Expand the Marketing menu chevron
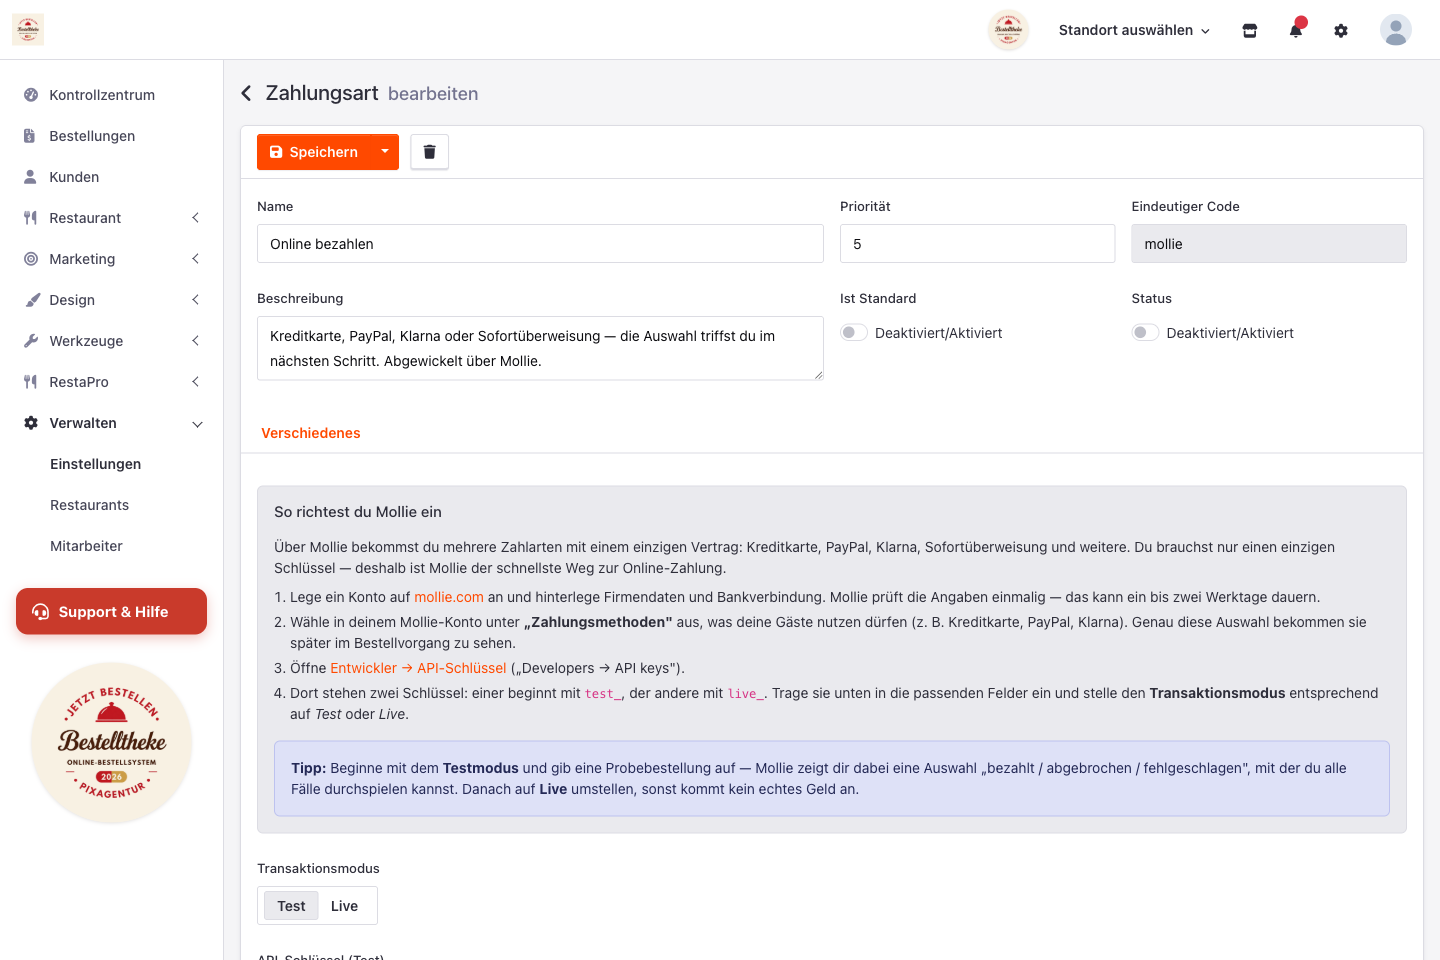Image resolution: width=1440 pixels, height=960 pixels. pos(196,259)
